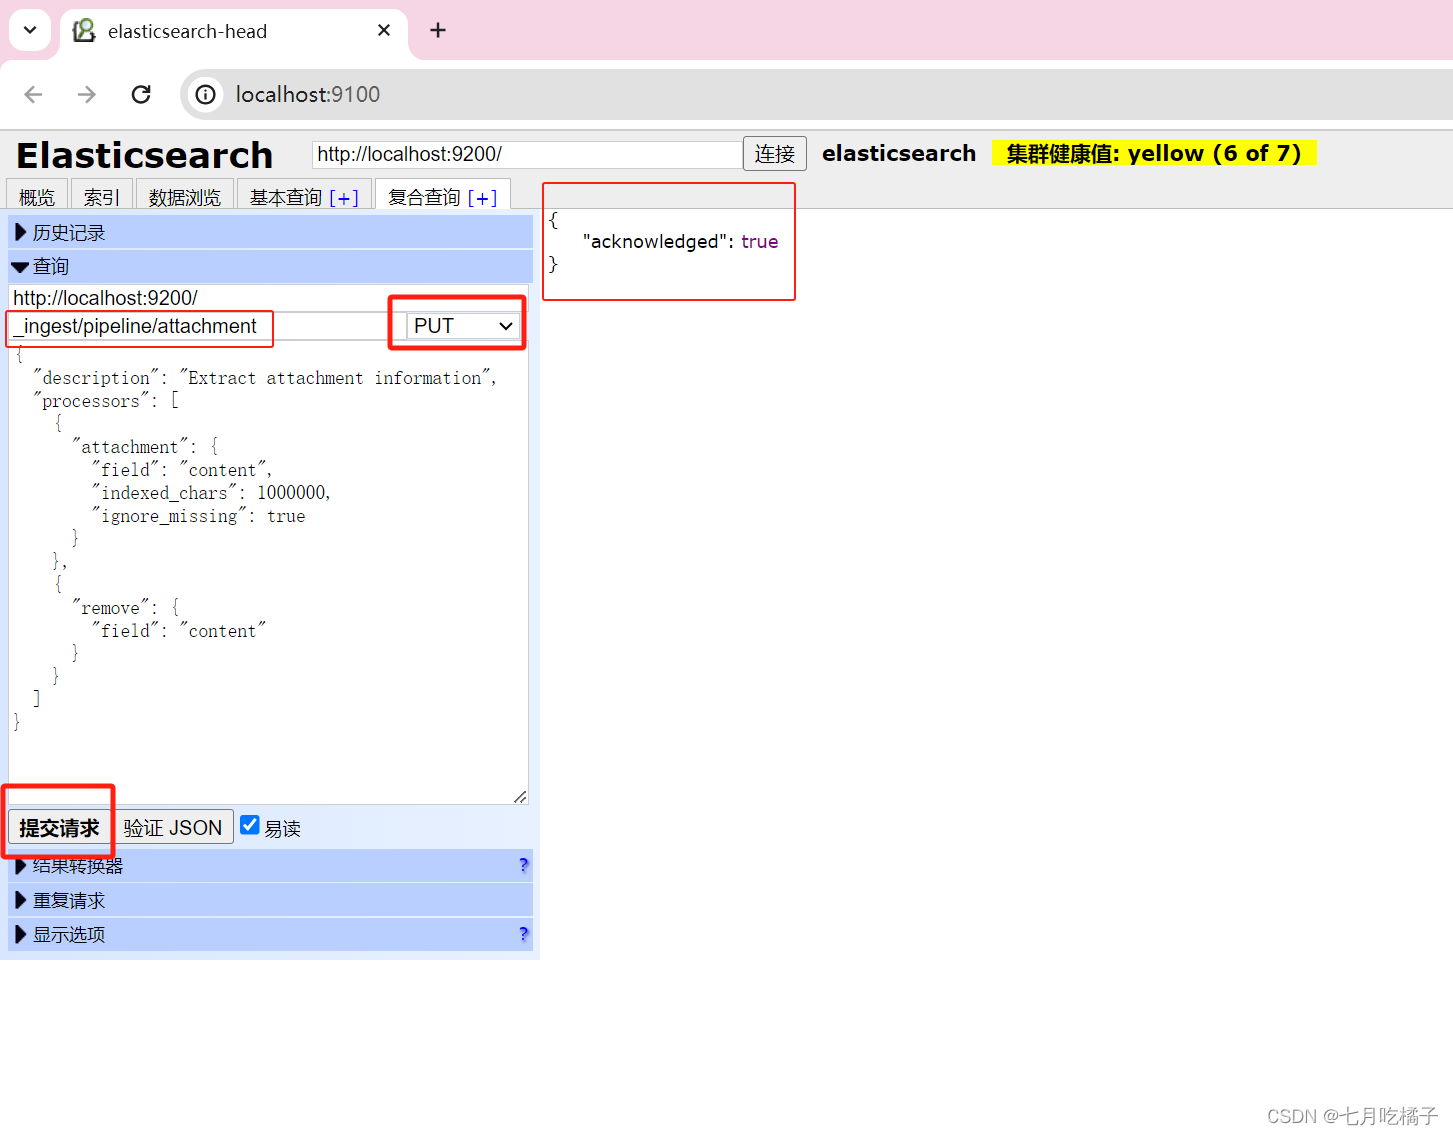Viewport: 1453px width, 1135px height.
Task: Open the PUT method dropdown
Action: coord(463,326)
